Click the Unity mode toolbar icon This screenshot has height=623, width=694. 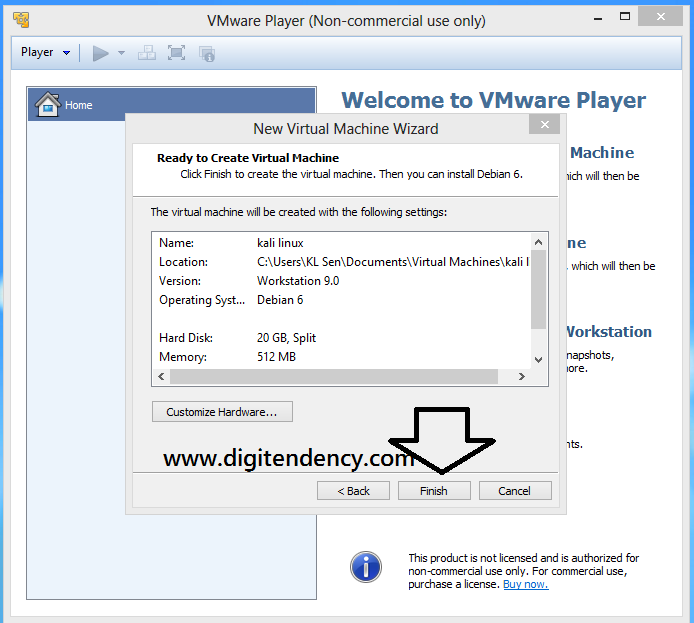(207, 54)
